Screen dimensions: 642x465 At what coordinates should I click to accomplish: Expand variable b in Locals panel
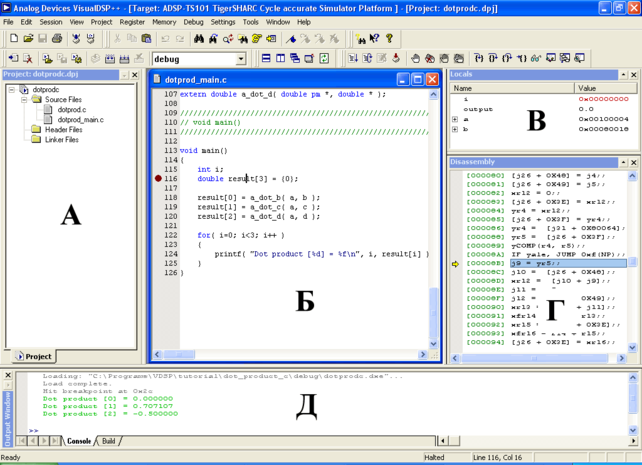pos(455,129)
